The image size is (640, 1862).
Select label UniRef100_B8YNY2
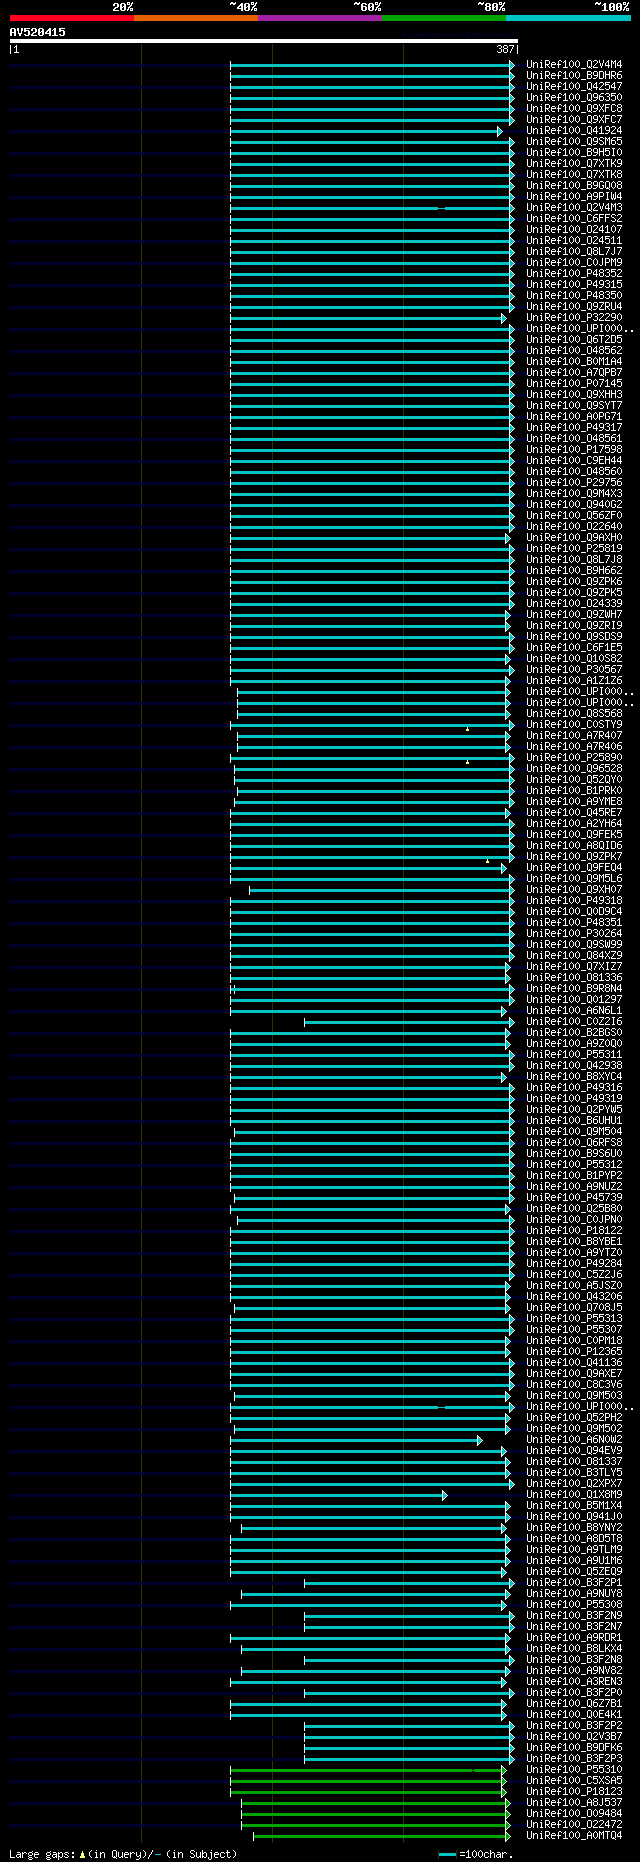click(x=574, y=1527)
